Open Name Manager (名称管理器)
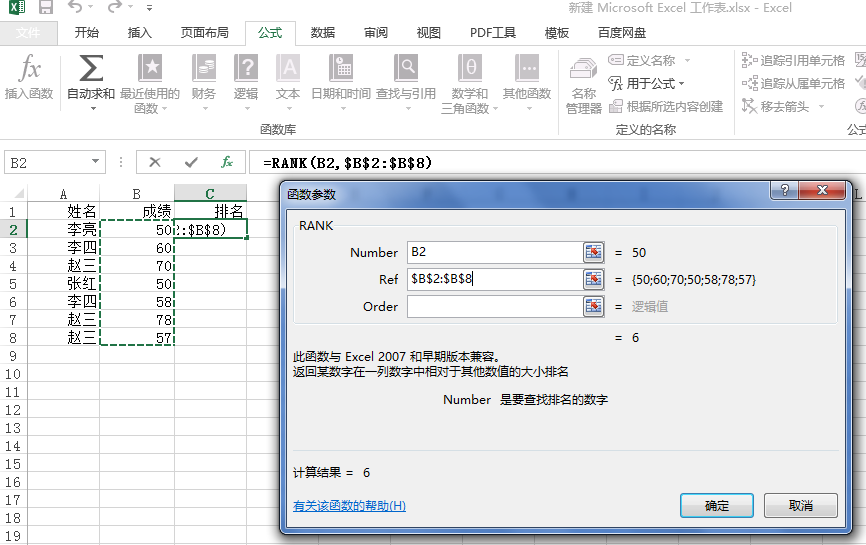Image resolution: width=866 pixels, height=545 pixels. 583,85
